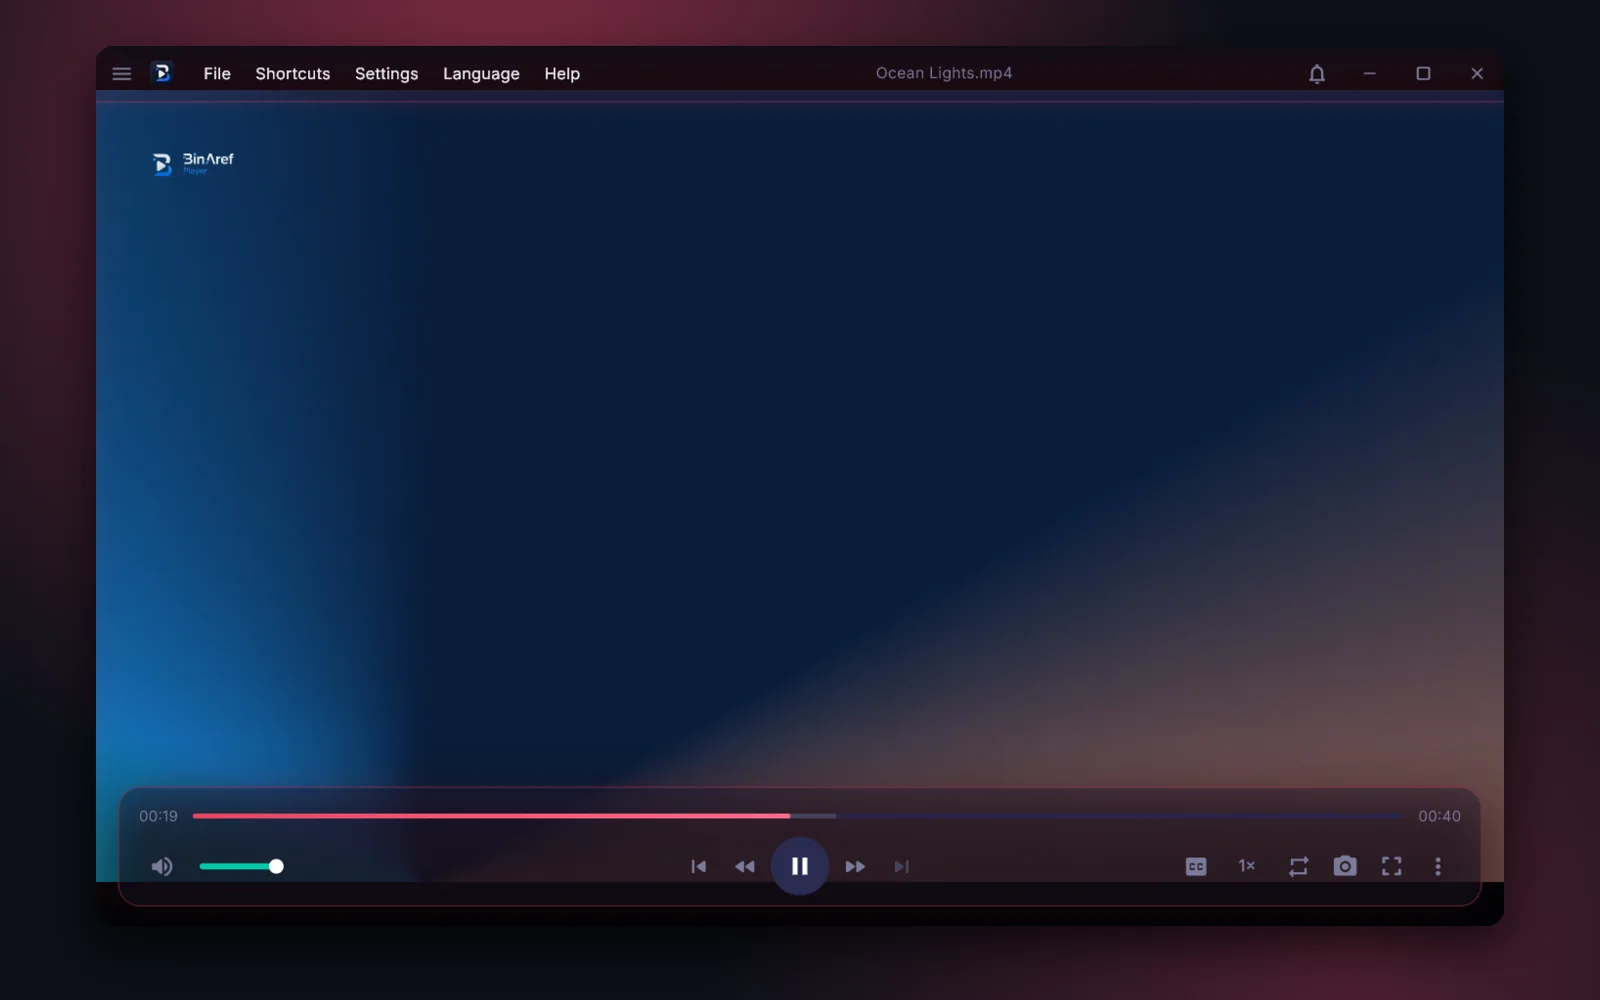Fast forward the video
The image size is (1600, 1000).
click(855, 867)
